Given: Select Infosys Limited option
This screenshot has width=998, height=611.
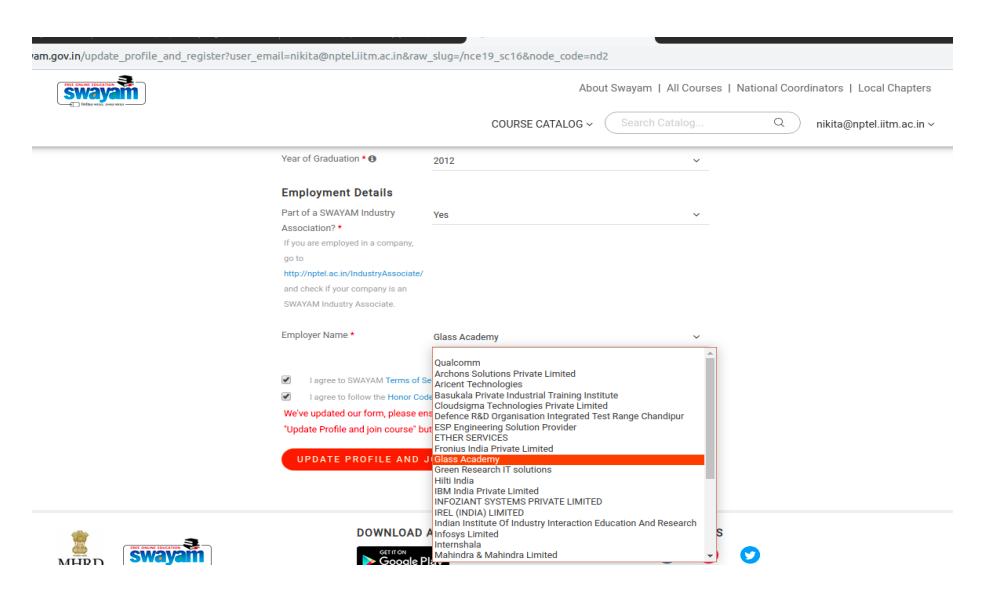Looking at the screenshot, I should click(x=569, y=534).
